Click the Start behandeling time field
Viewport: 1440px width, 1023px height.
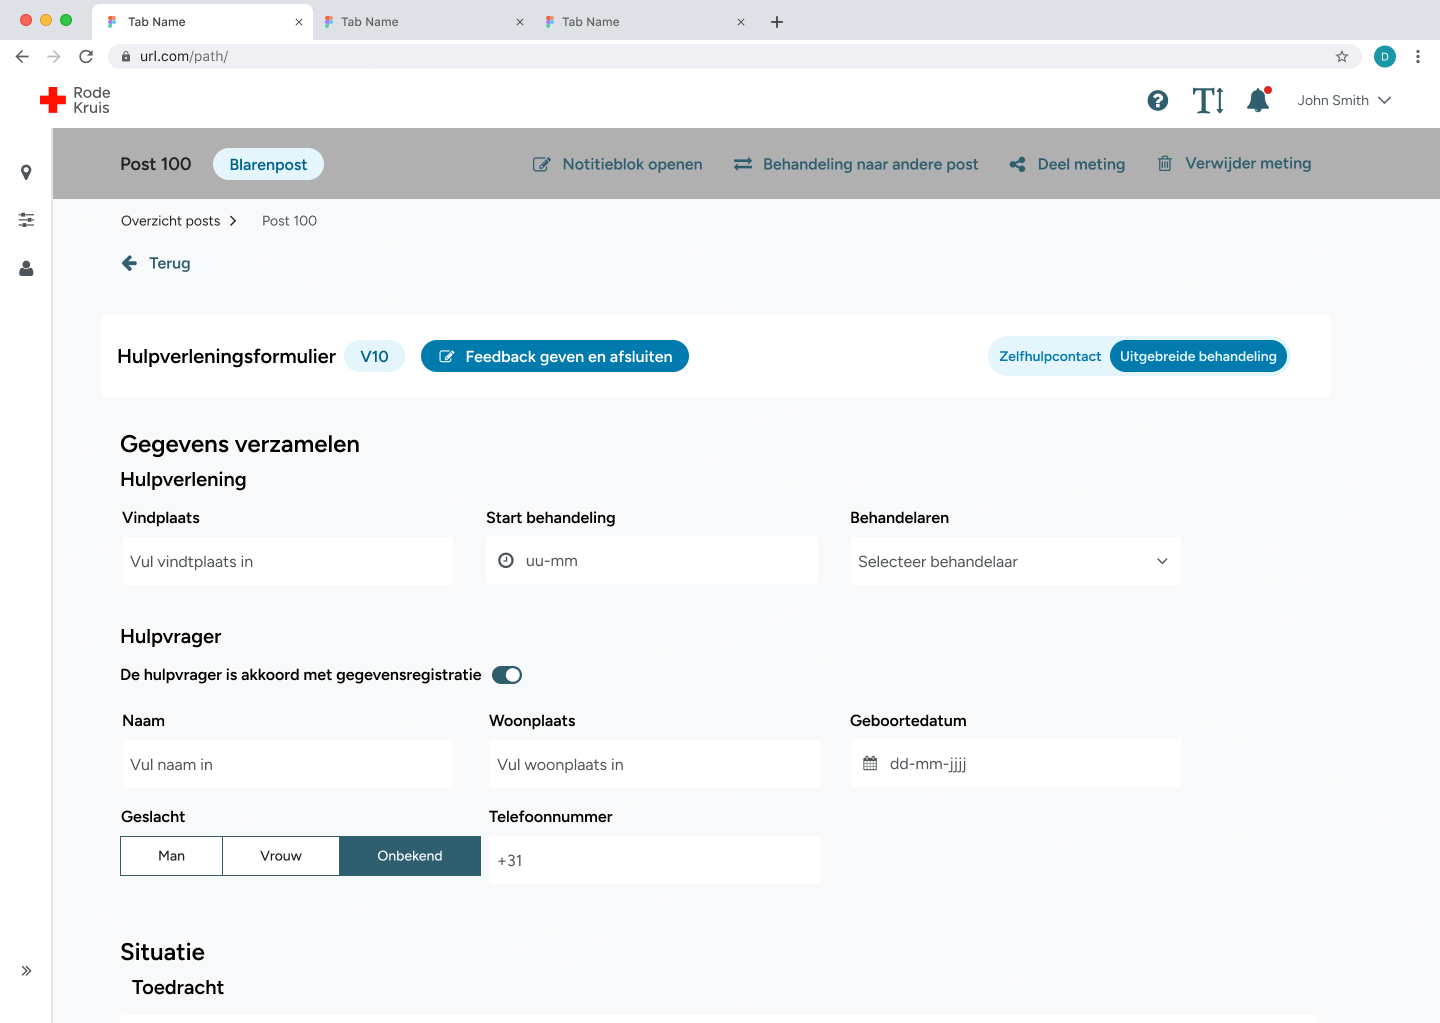[652, 561]
